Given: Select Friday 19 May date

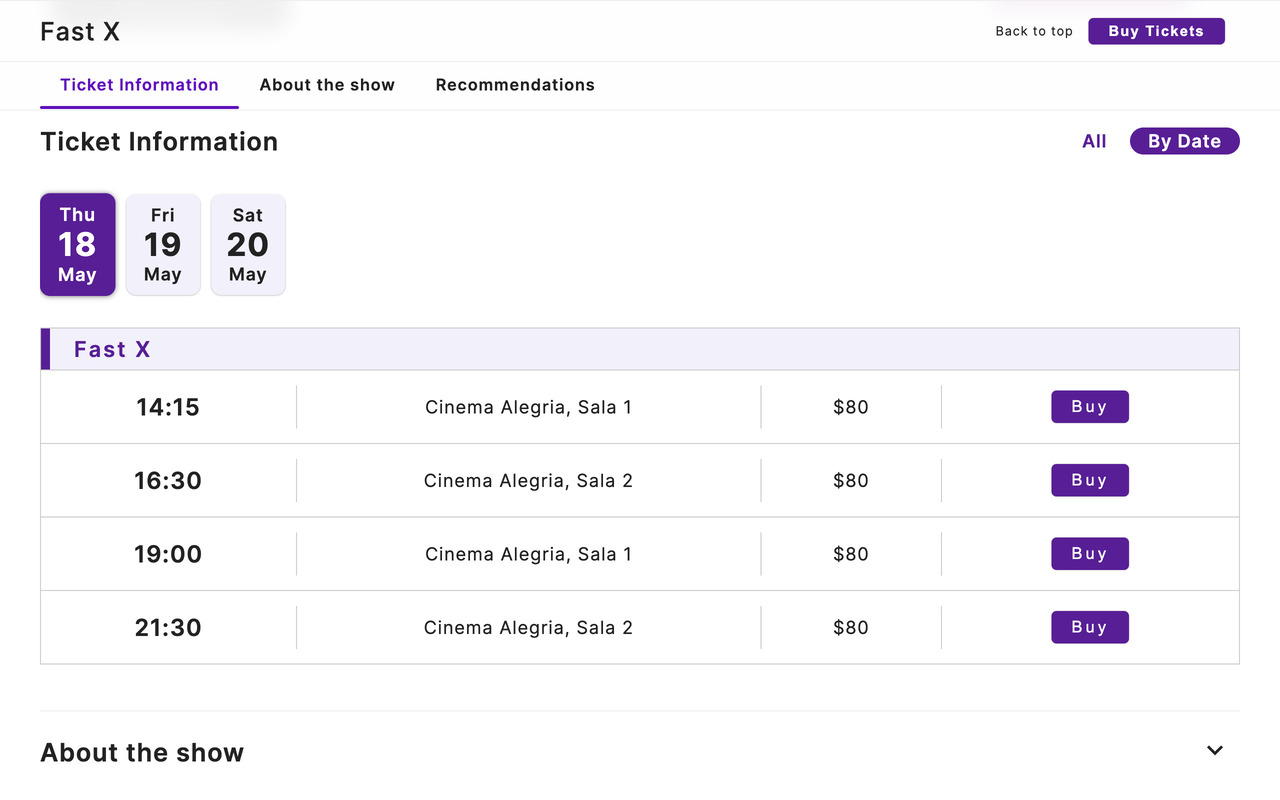Looking at the screenshot, I should click(x=163, y=244).
